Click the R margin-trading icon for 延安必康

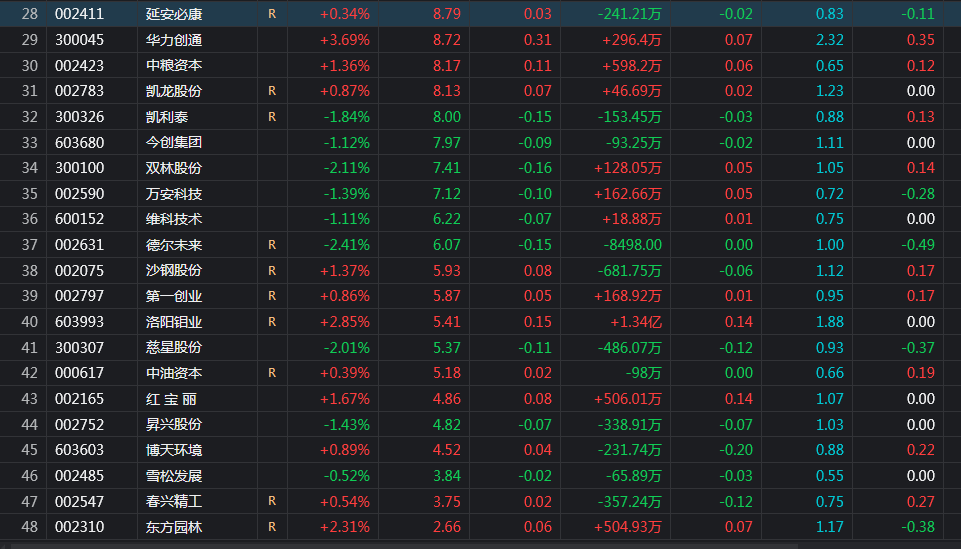[272, 14]
